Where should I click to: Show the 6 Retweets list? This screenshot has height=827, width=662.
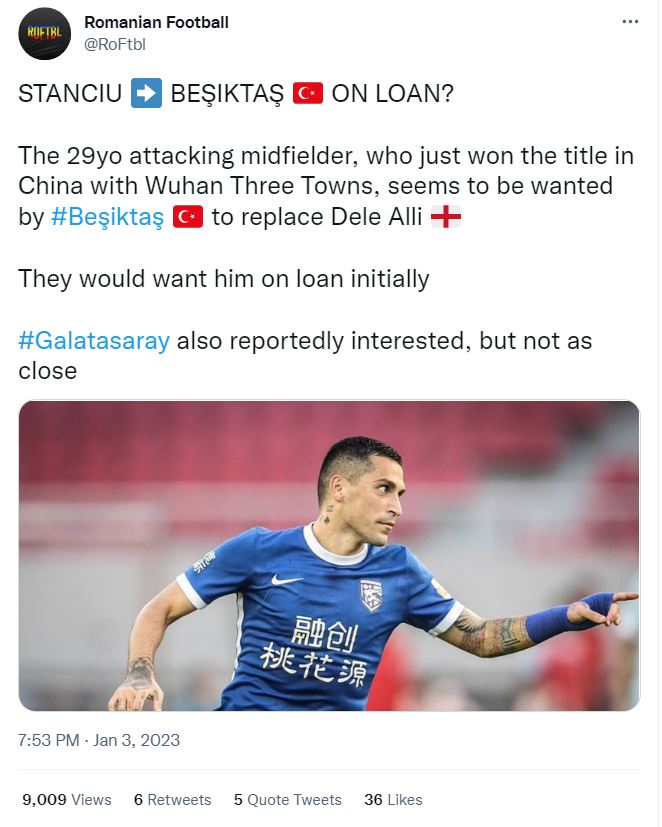[172, 800]
